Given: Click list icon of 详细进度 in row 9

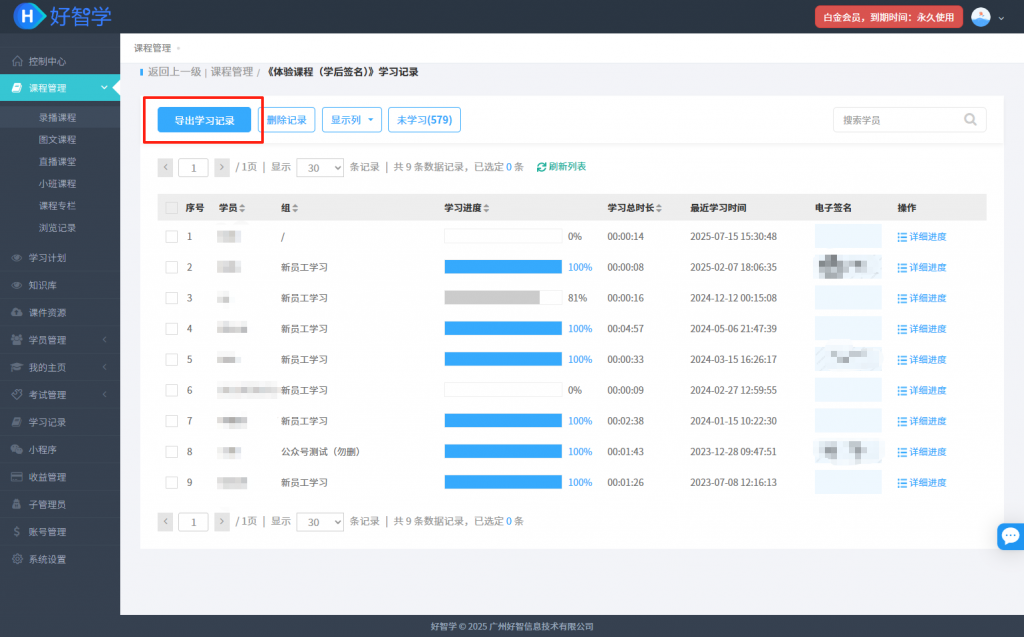Looking at the screenshot, I should coord(902,483).
